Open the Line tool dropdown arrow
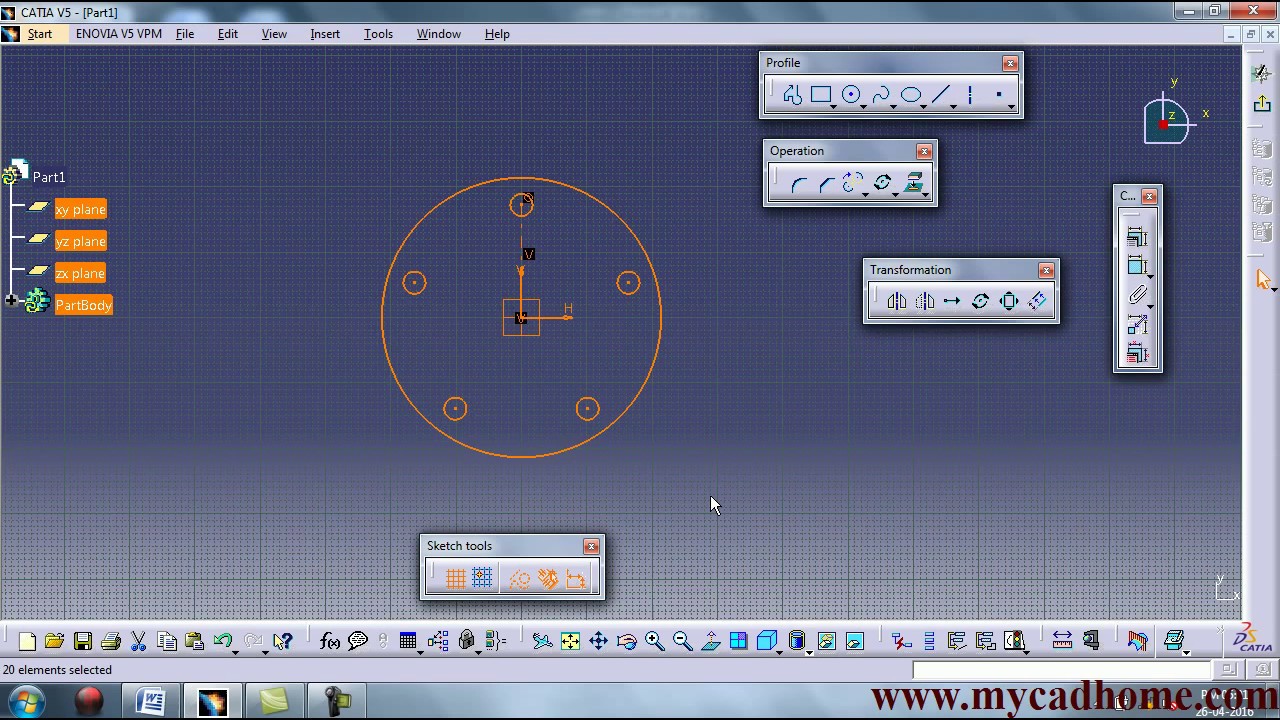 pyautogui.click(x=953, y=106)
